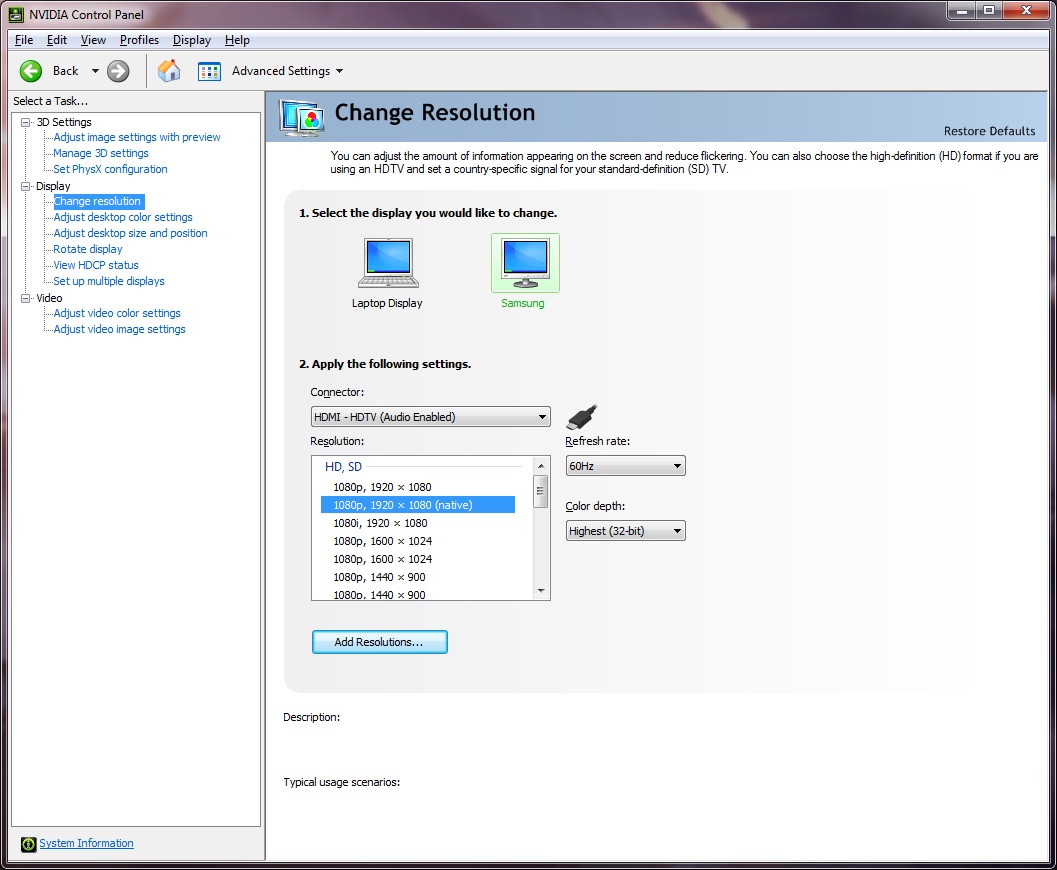Open the Profiles menu
The width and height of the screenshot is (1057, 870).
tap(140, 40)
